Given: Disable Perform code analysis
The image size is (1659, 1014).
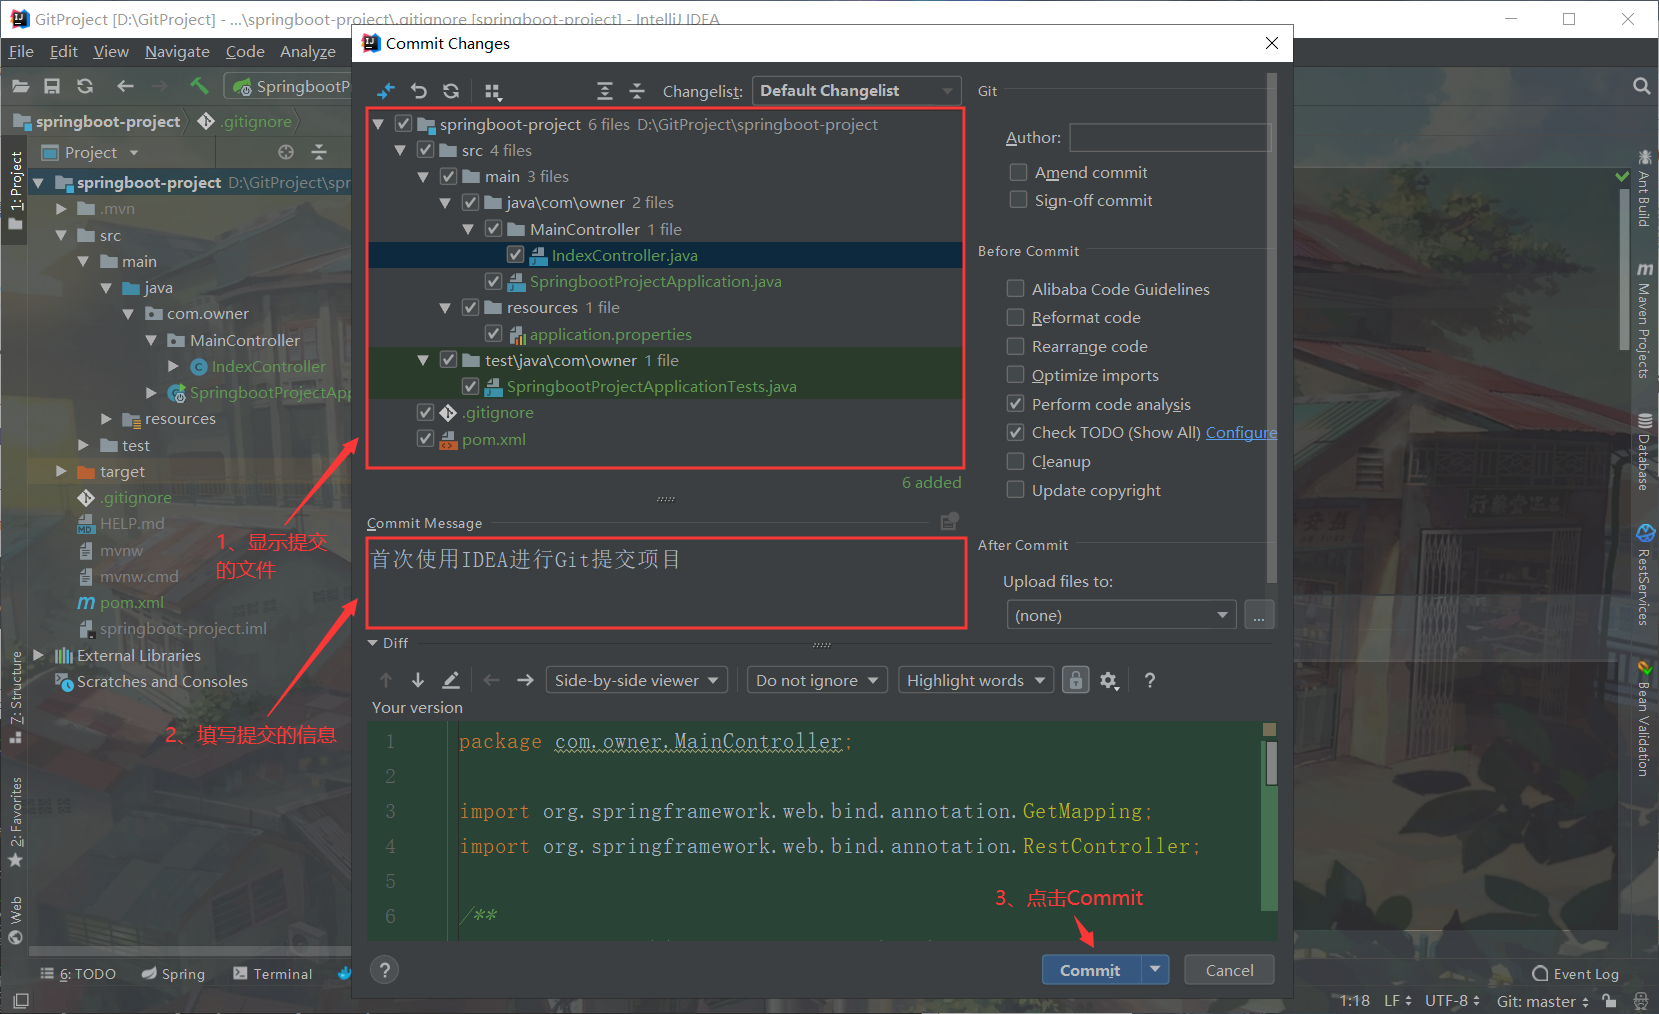Looking at the screenshot, I should 1015,403.
